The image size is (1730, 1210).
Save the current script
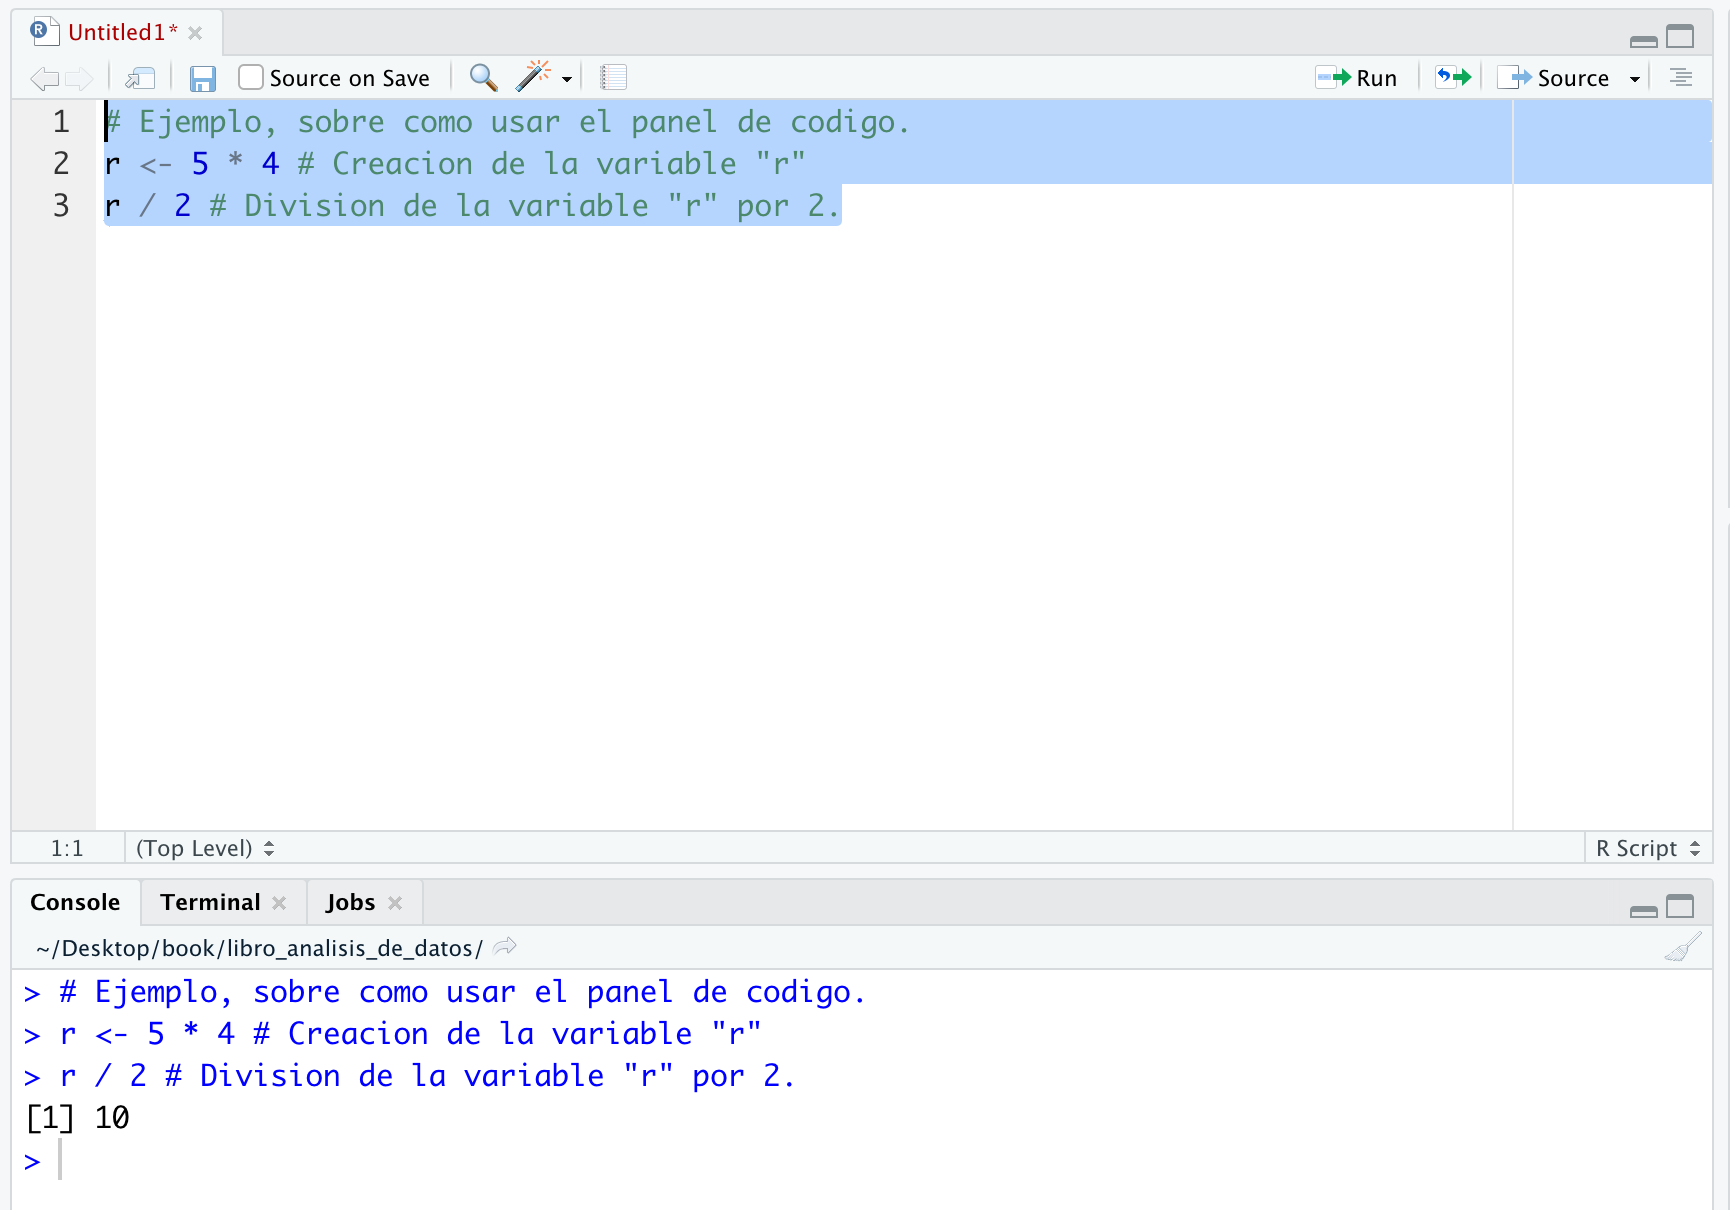click(x=203, y=78)
